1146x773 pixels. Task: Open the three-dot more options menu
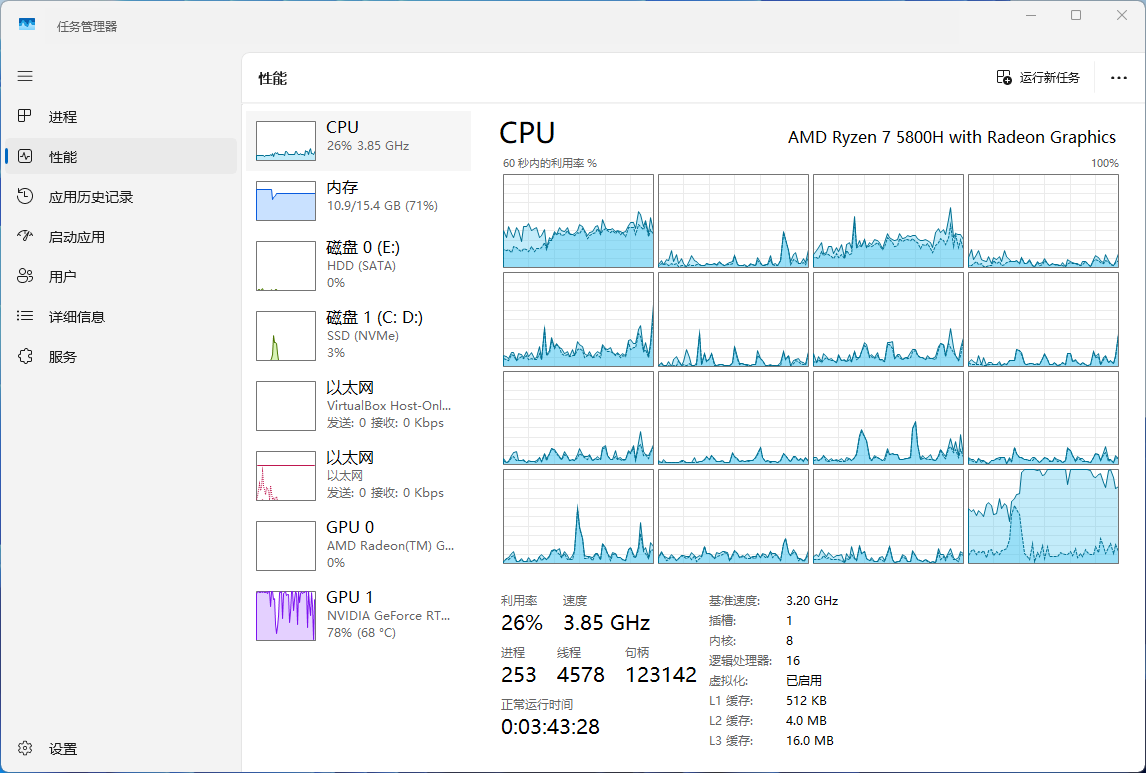point(1119,78)
